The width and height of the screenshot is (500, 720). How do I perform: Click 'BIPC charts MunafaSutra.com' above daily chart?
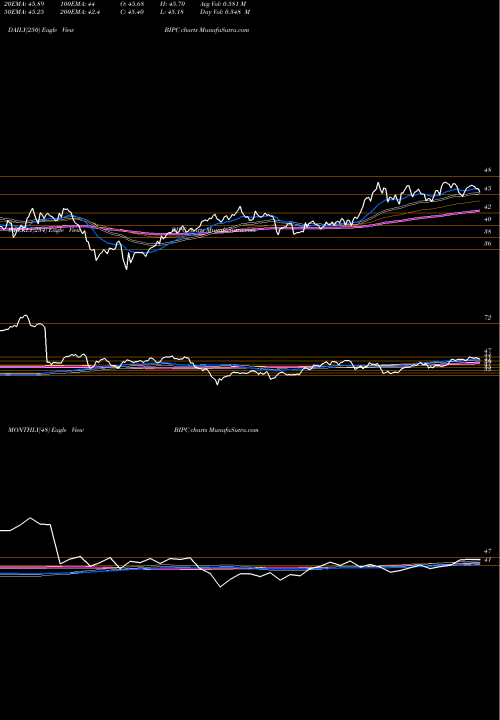click(x=207, y=30)
